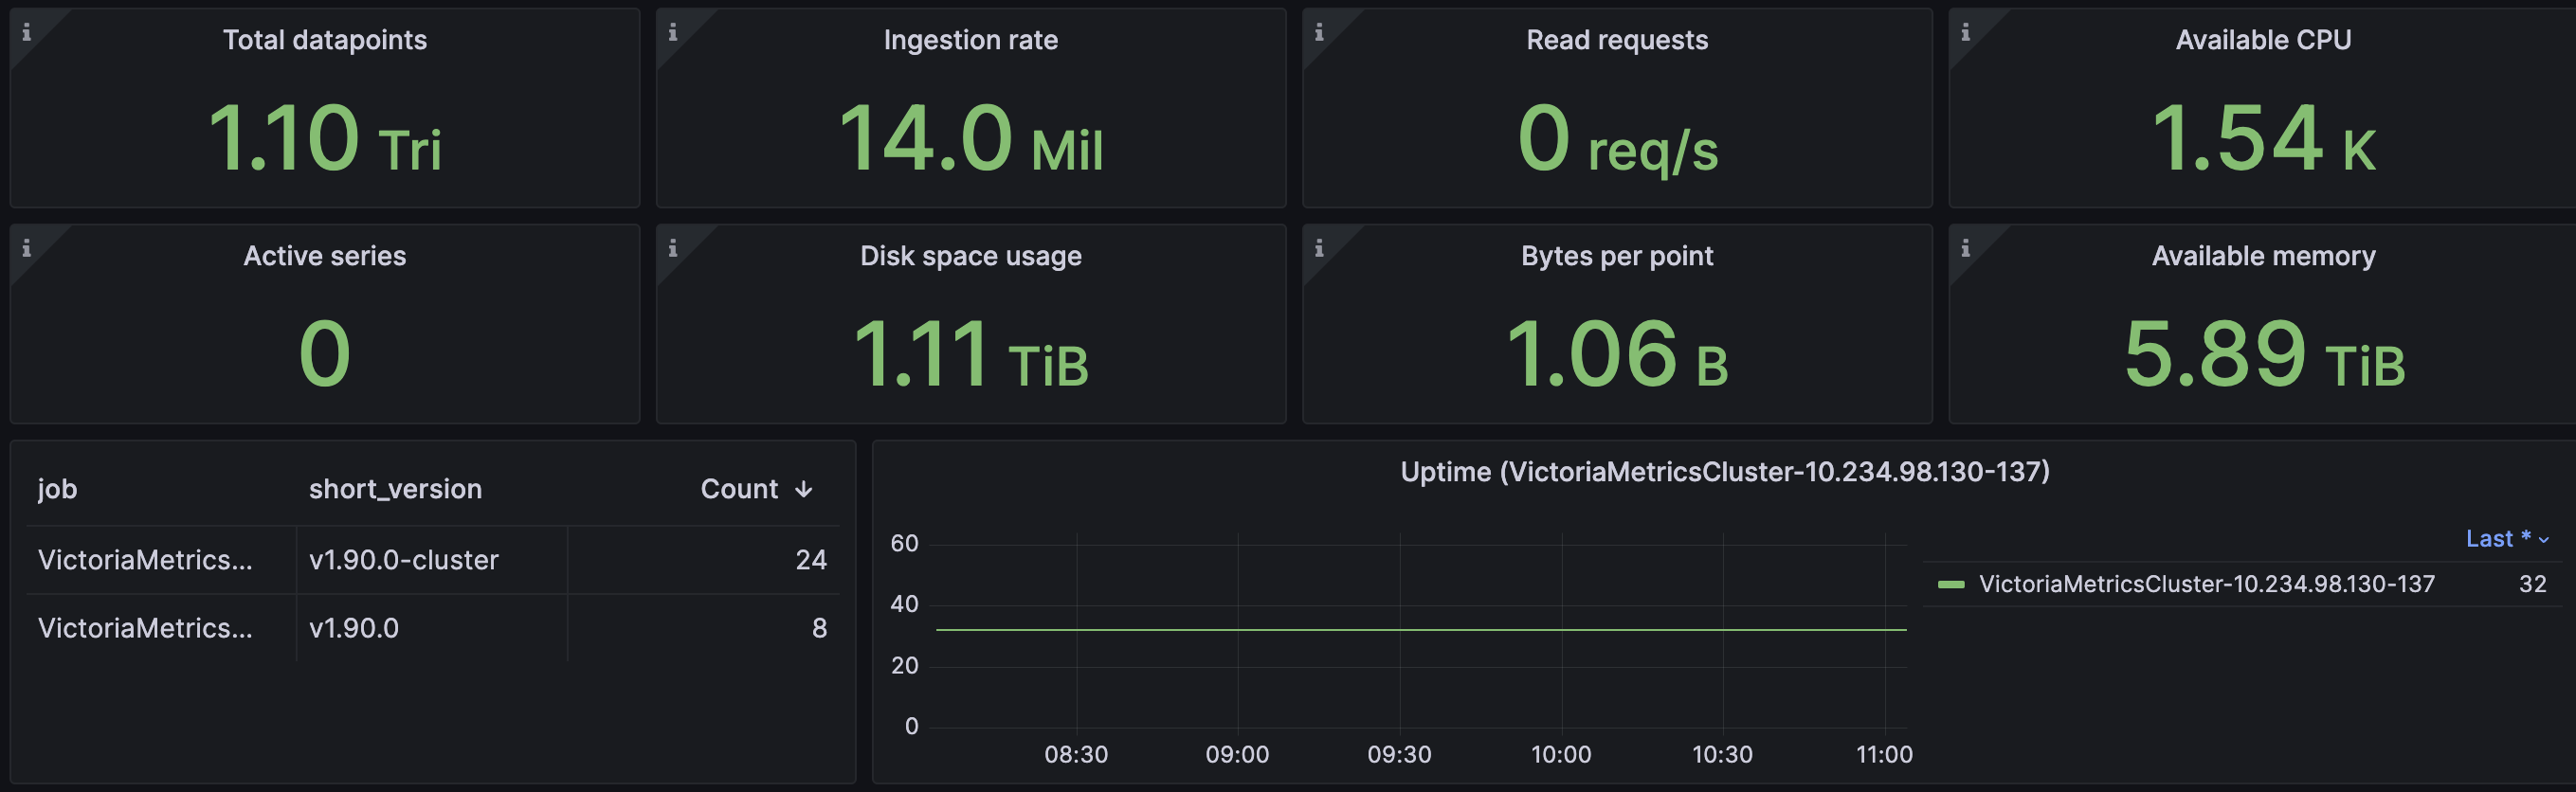Open the 'Last *' legend sort dropdown
2576x792 pixels.
tap(2507, 539)
